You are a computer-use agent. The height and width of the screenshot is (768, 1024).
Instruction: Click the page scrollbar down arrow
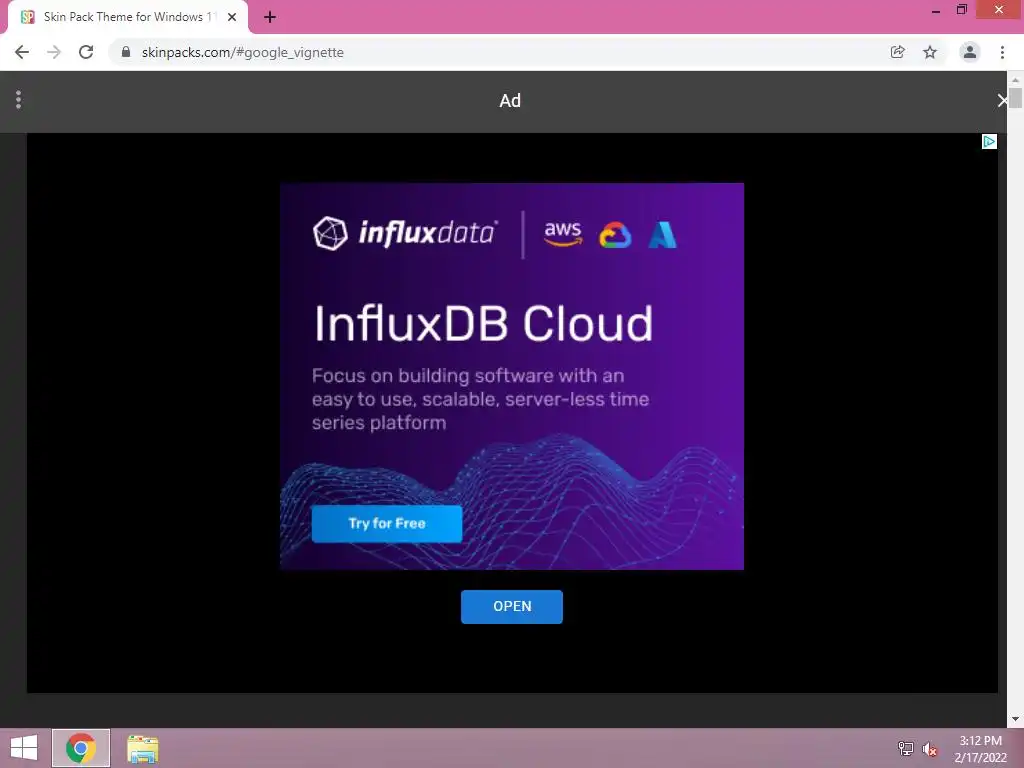[x=1015, y=720]
